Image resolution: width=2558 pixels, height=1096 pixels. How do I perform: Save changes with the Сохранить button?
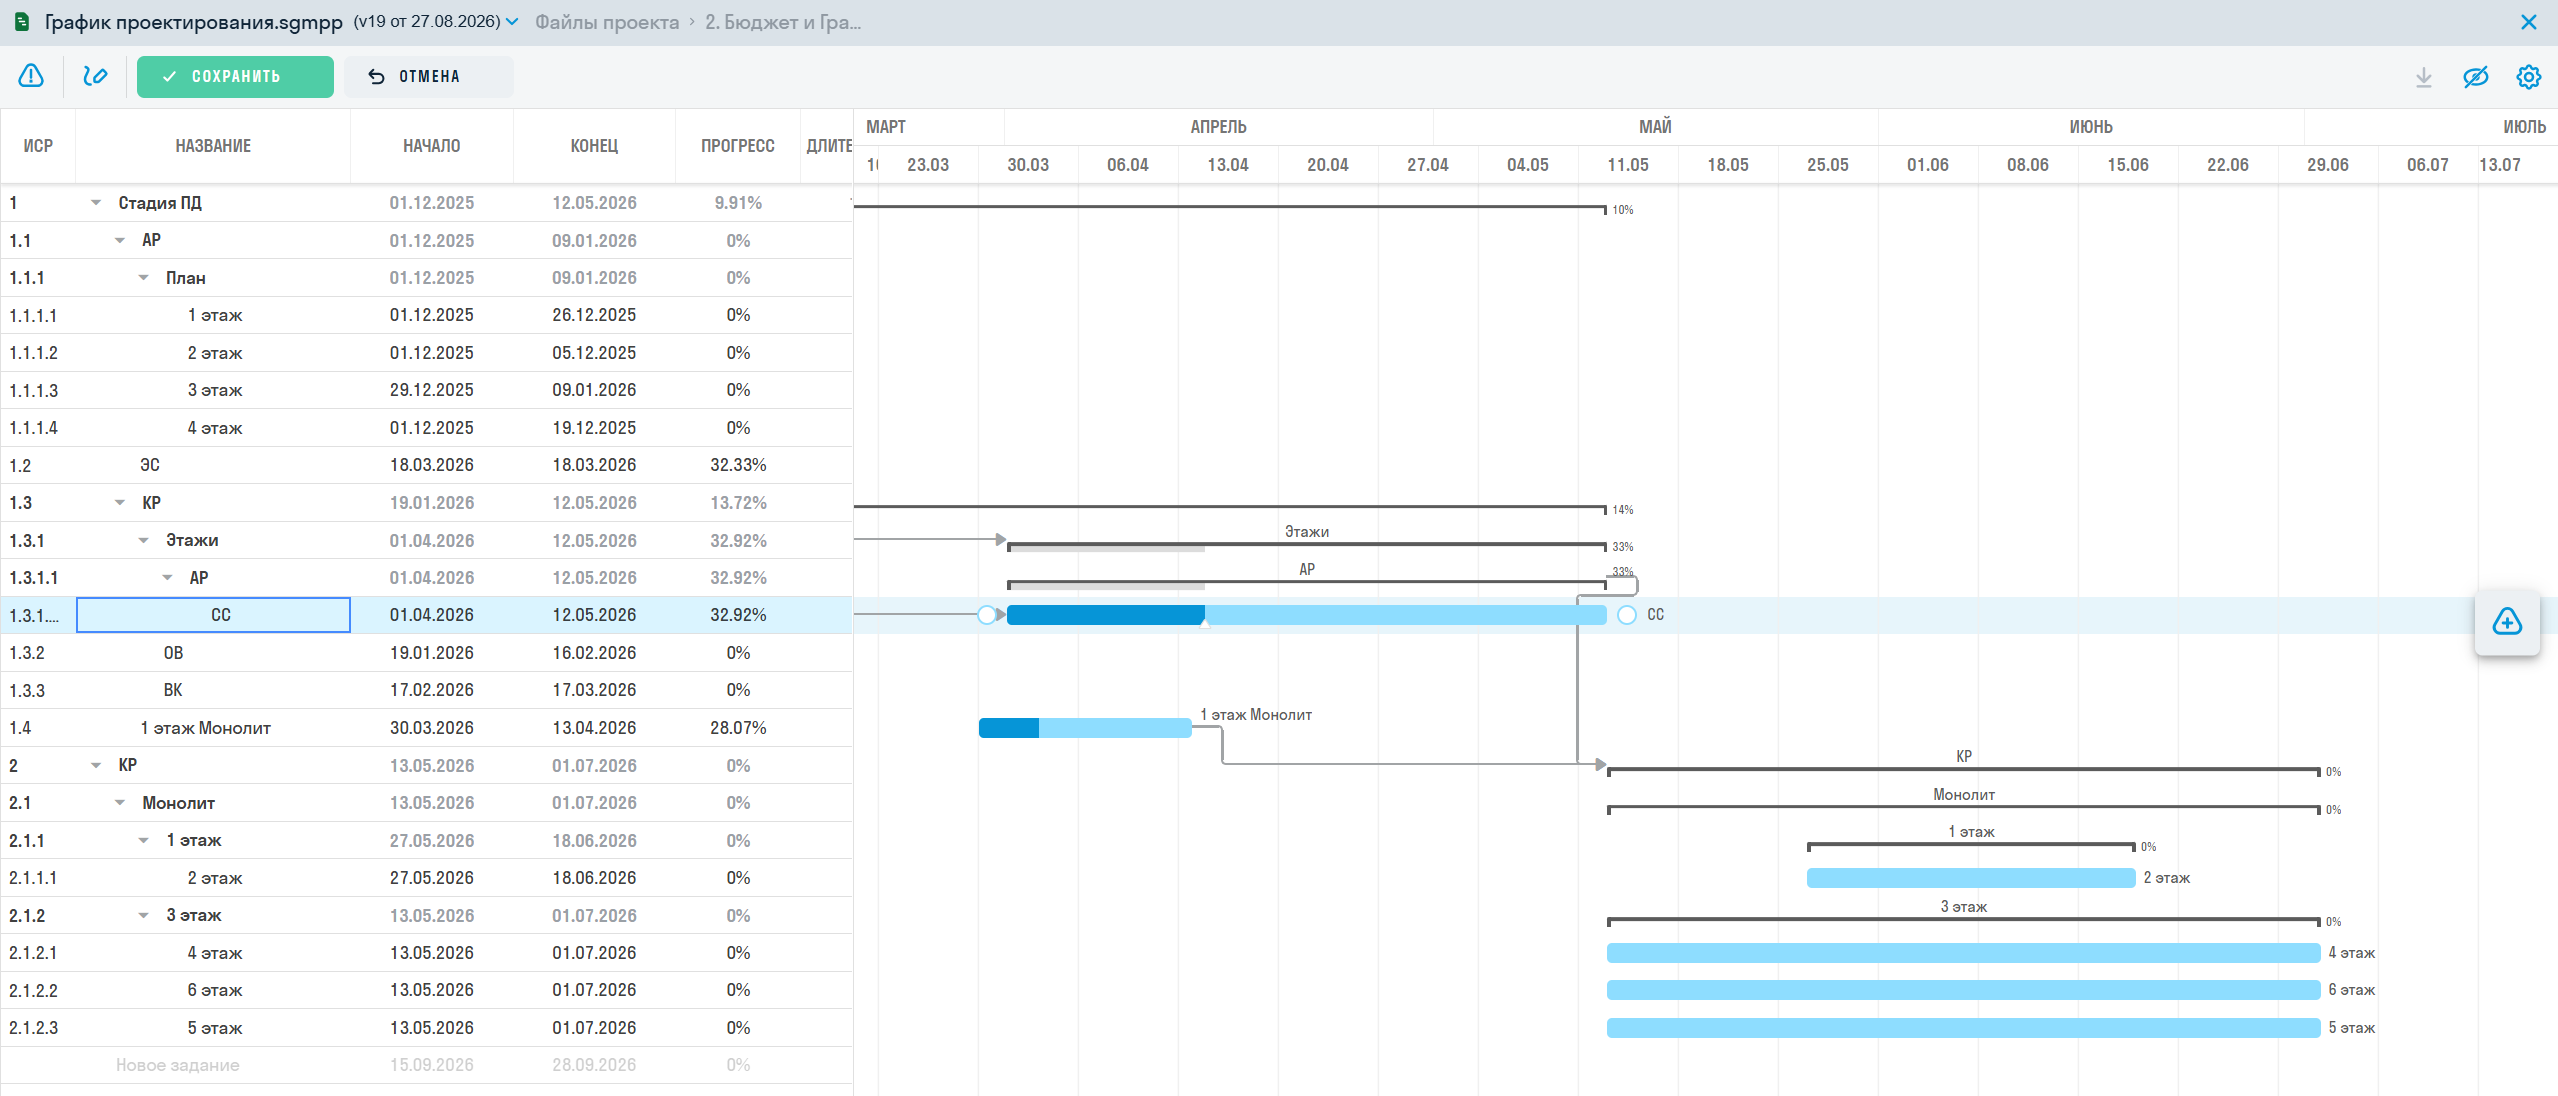235,76
